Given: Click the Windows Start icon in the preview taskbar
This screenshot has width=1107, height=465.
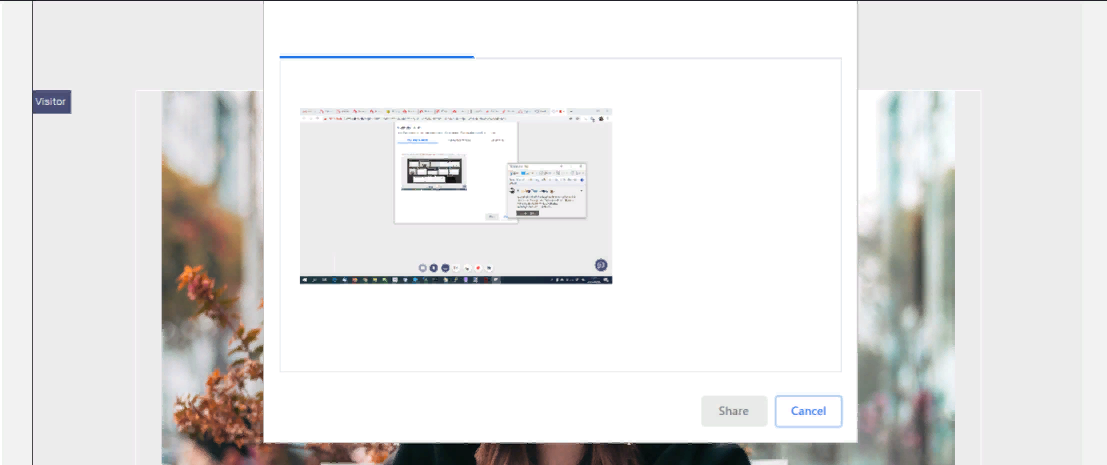Looking at the screenshot, I should (304, 280).
